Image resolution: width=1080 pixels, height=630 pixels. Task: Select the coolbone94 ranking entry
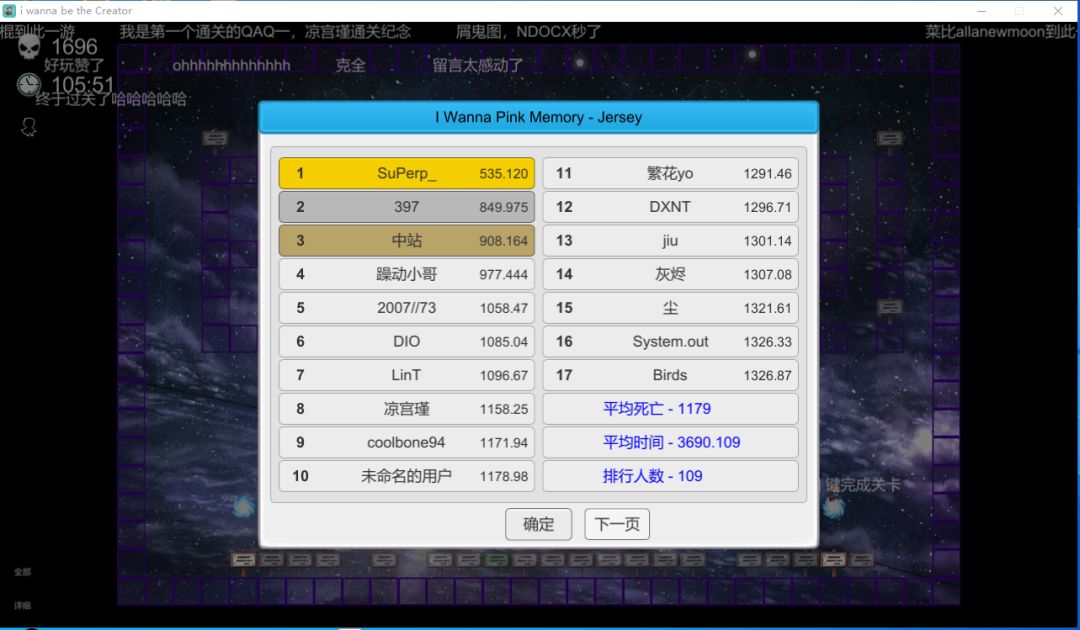[x=406, y=442]
